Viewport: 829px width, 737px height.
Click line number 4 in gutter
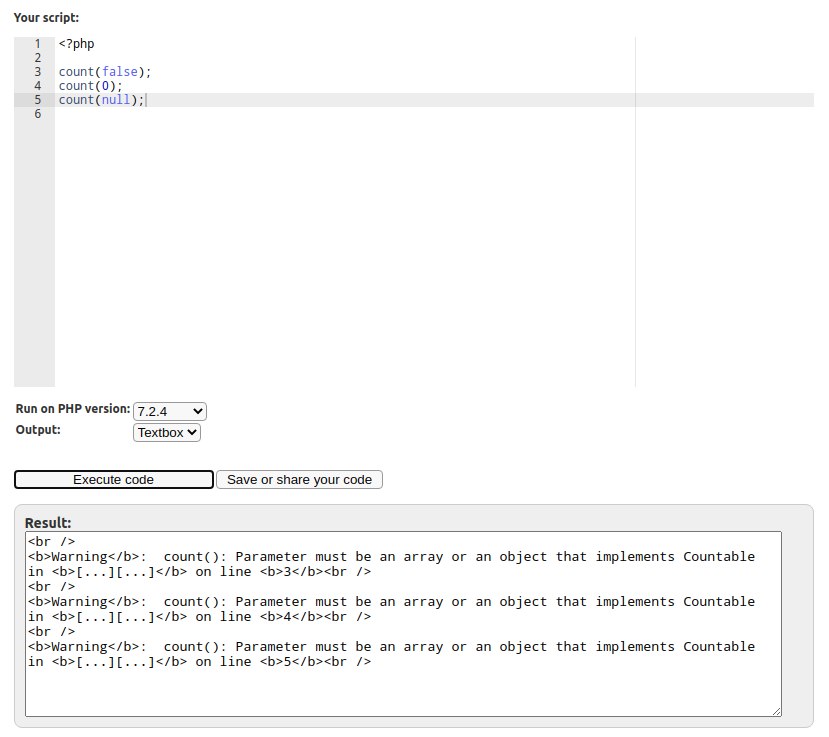(38, 86)
